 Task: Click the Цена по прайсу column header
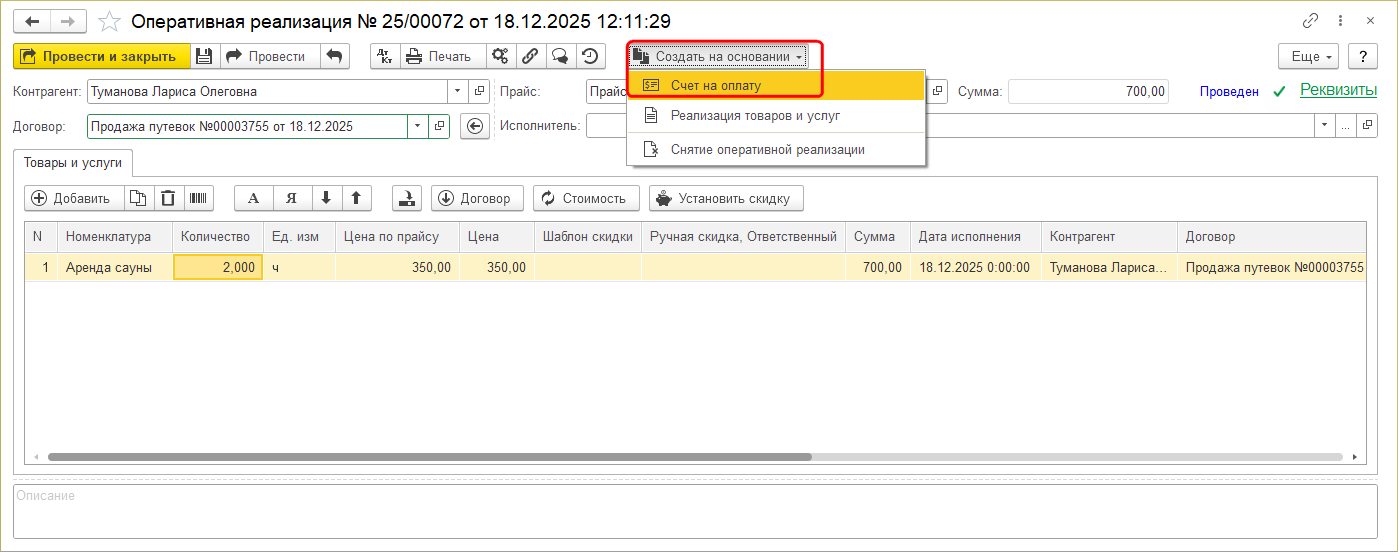point(397,237)
